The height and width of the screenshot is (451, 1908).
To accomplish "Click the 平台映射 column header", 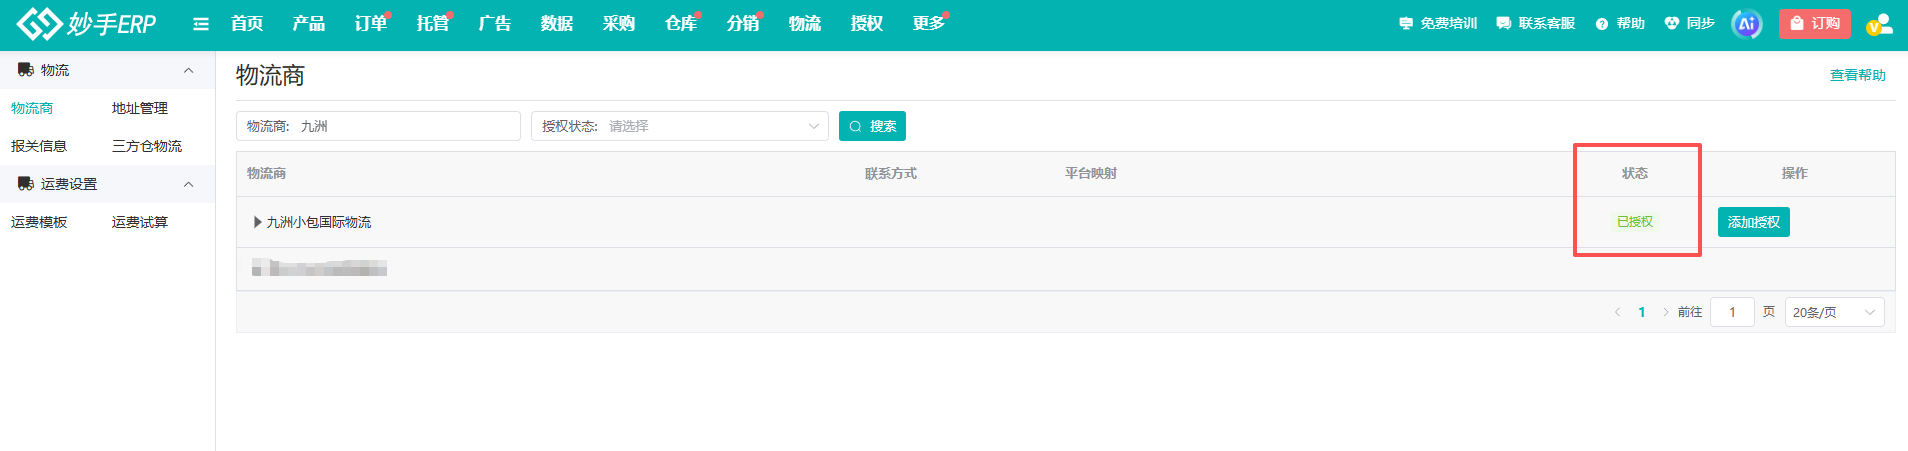I will 1091,173.
